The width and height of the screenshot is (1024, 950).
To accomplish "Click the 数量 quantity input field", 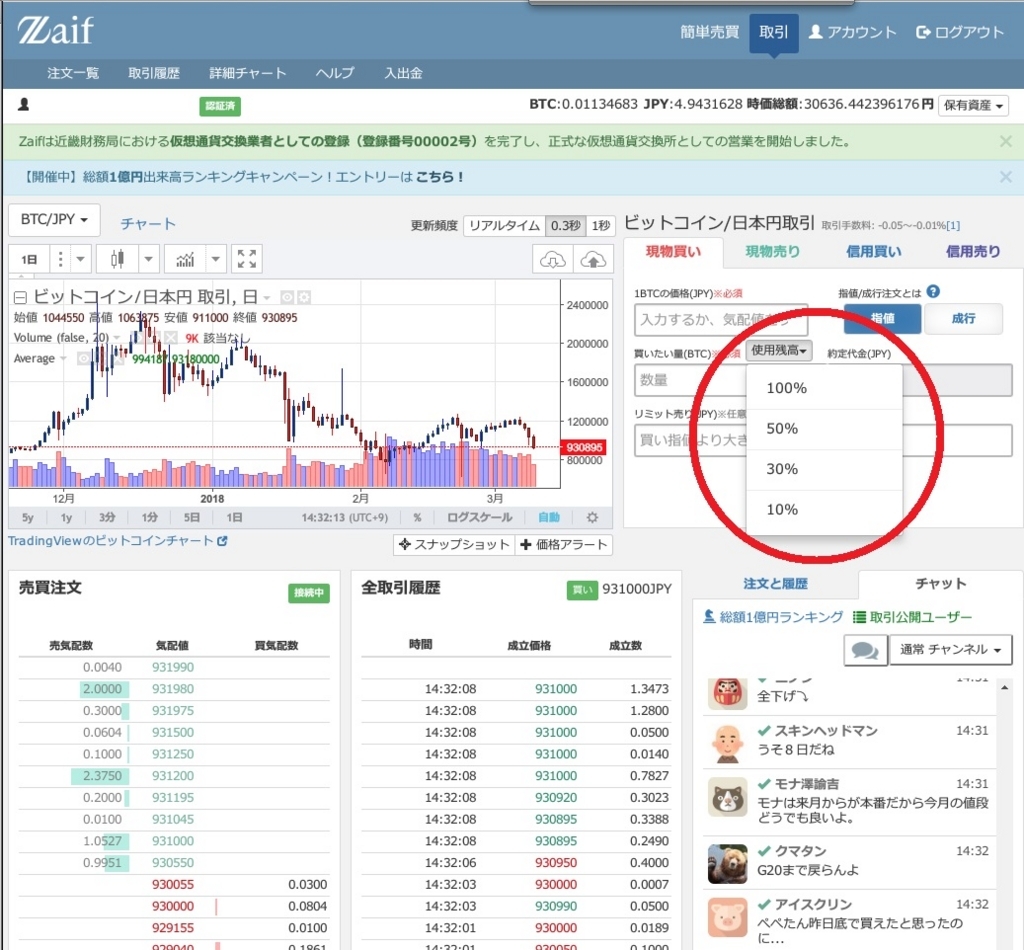I will 690,380.
